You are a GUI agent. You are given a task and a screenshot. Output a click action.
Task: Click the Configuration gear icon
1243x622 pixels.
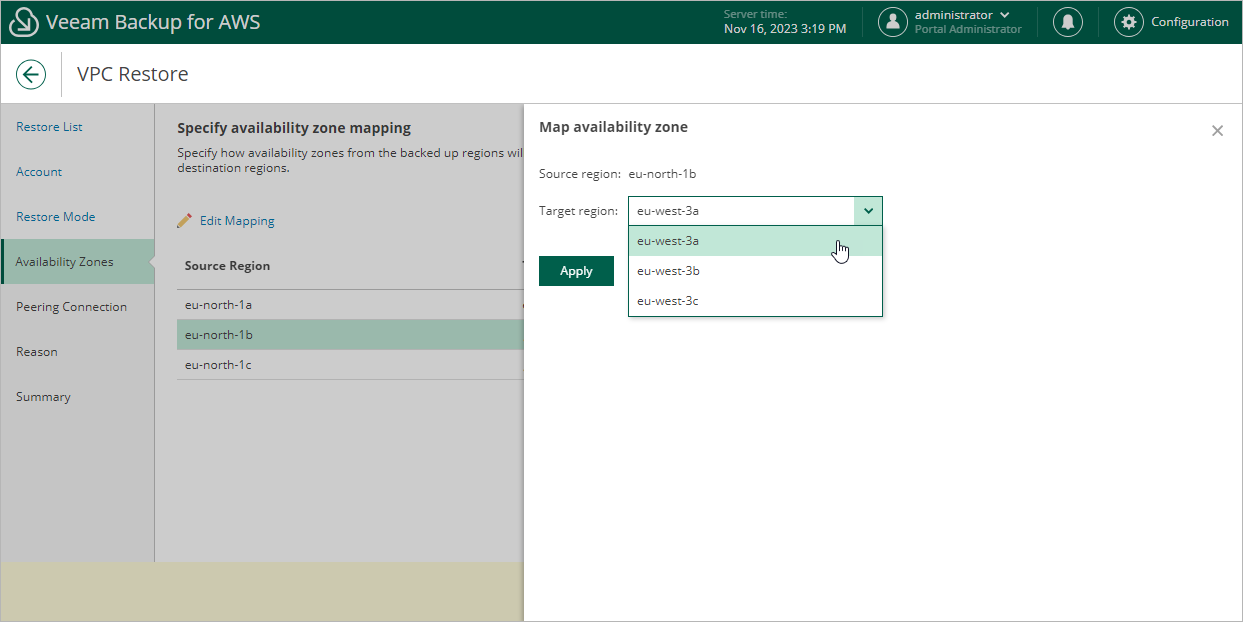pos(1129,22)
